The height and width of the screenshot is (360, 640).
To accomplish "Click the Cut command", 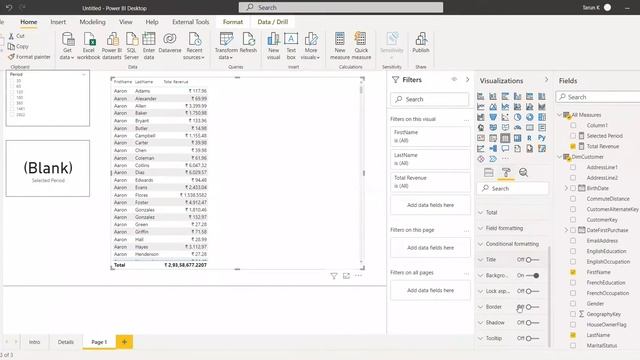I will tap(17, 36).
